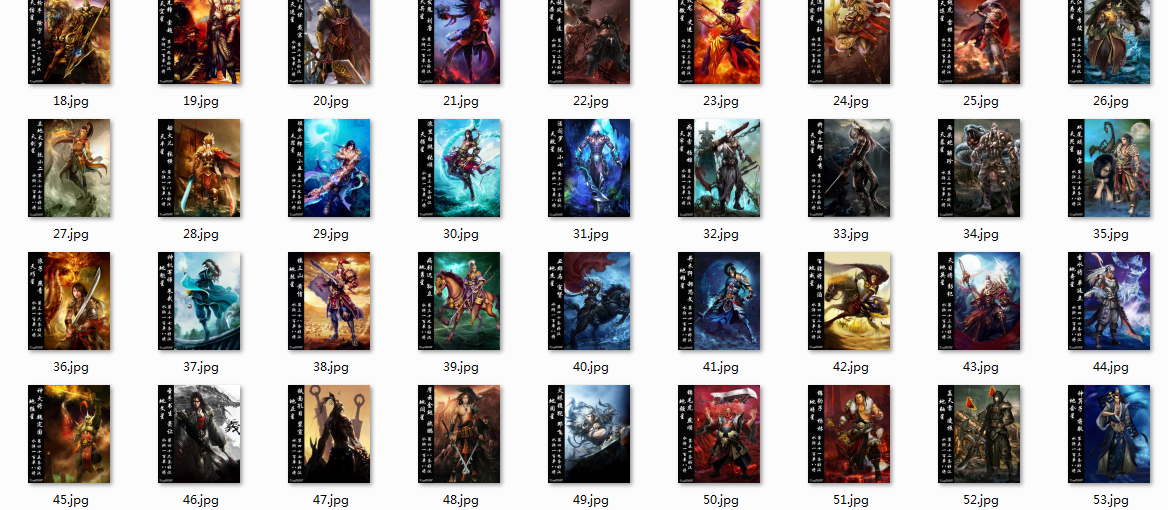
Task: Click the file name label 42.jpg
Action: (x=851, y=367)
